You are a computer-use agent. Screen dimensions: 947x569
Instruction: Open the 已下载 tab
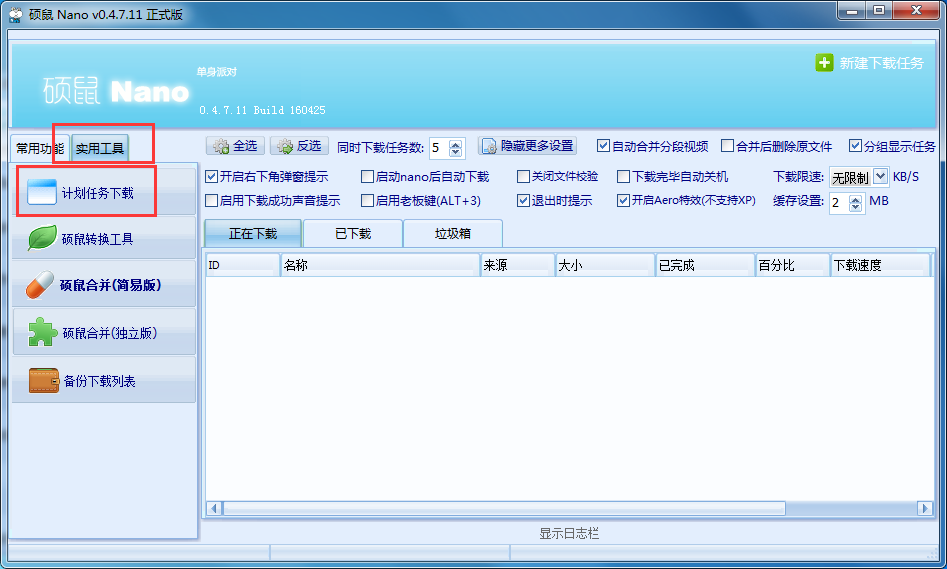point(353,234)
